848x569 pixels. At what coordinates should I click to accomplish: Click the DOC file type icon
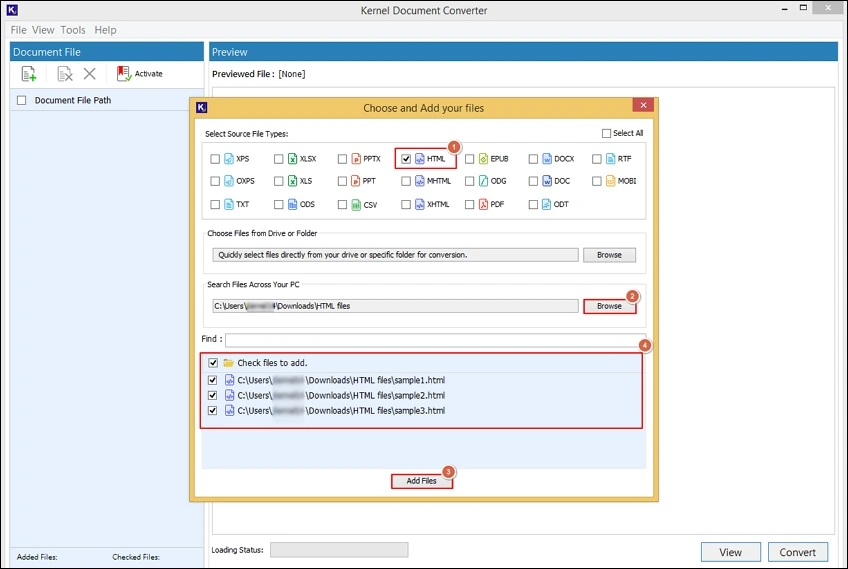tap(547, 181)
